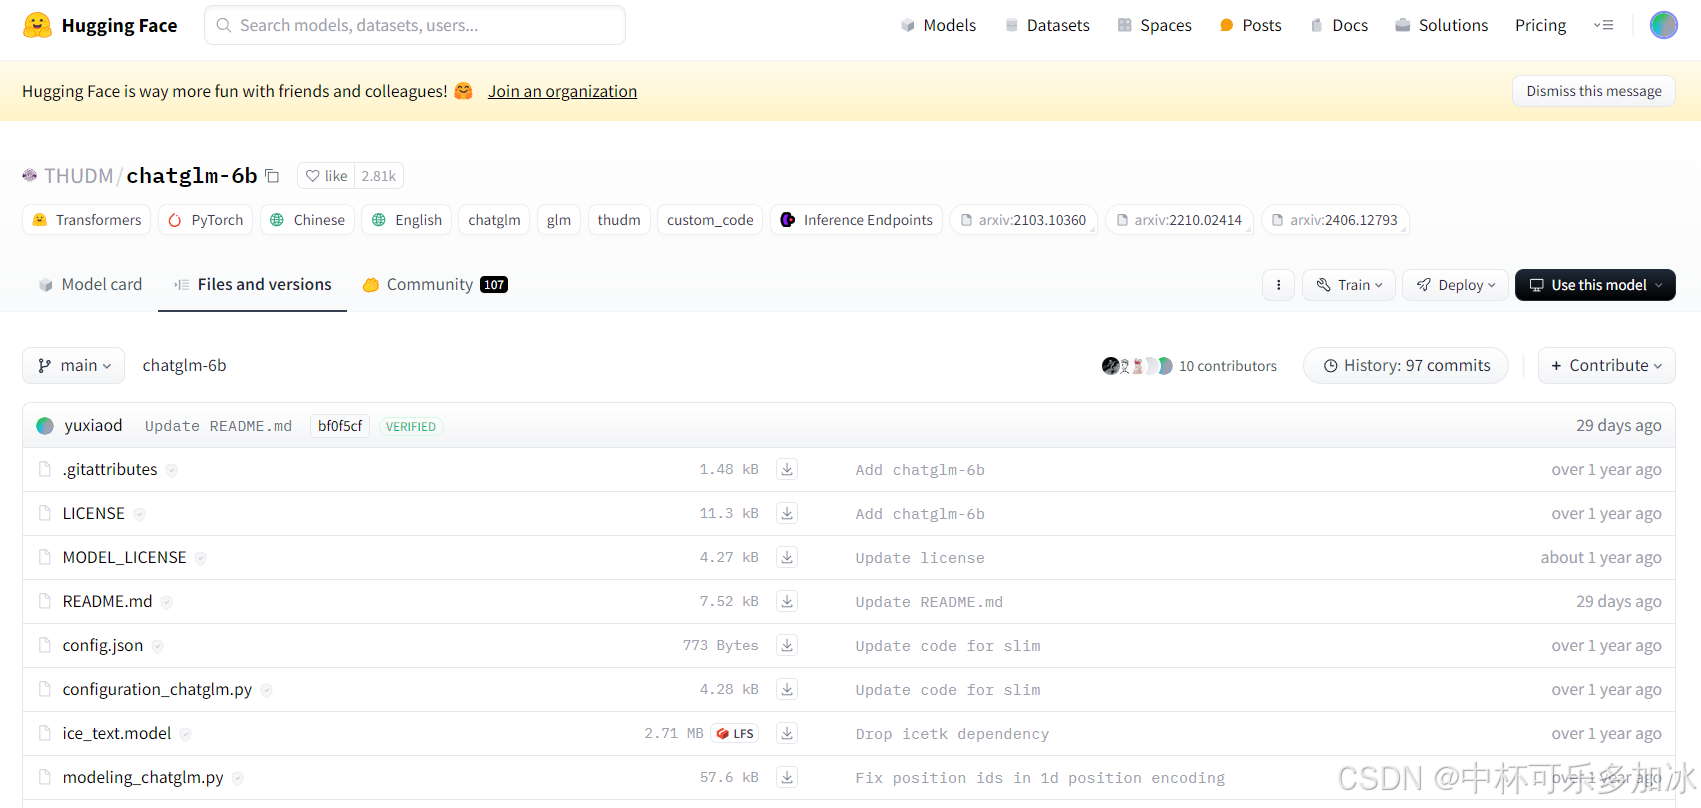
Task: Click user avatar in top right
Action: tap(1663, 25)
